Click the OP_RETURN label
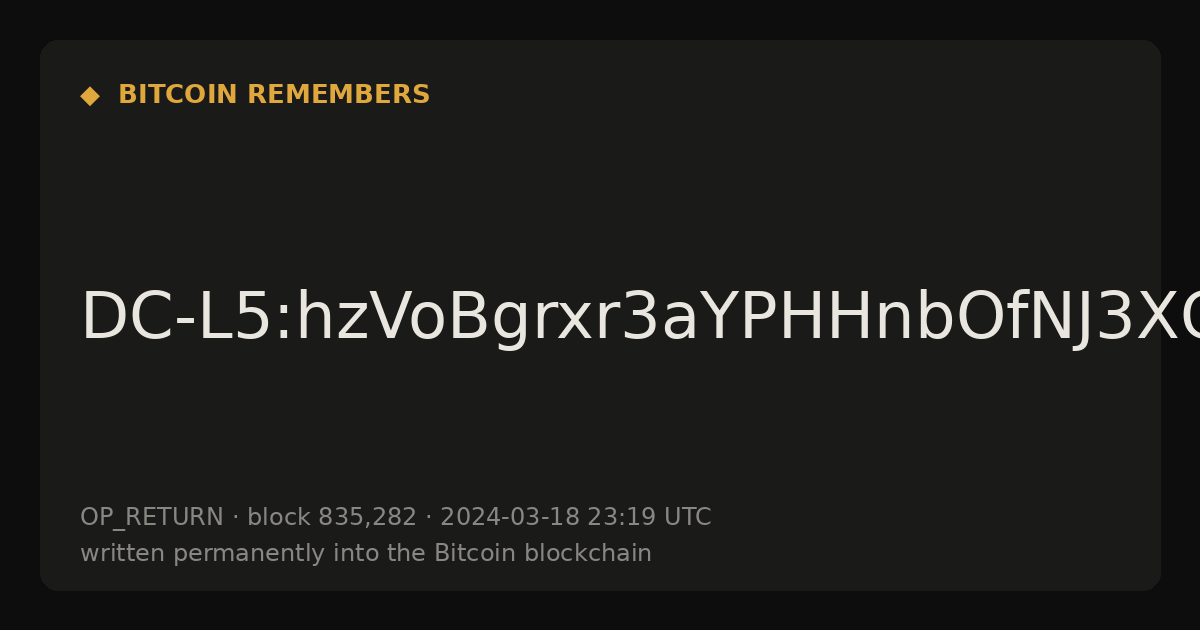1200x630 pixels. tap(152, 518)
